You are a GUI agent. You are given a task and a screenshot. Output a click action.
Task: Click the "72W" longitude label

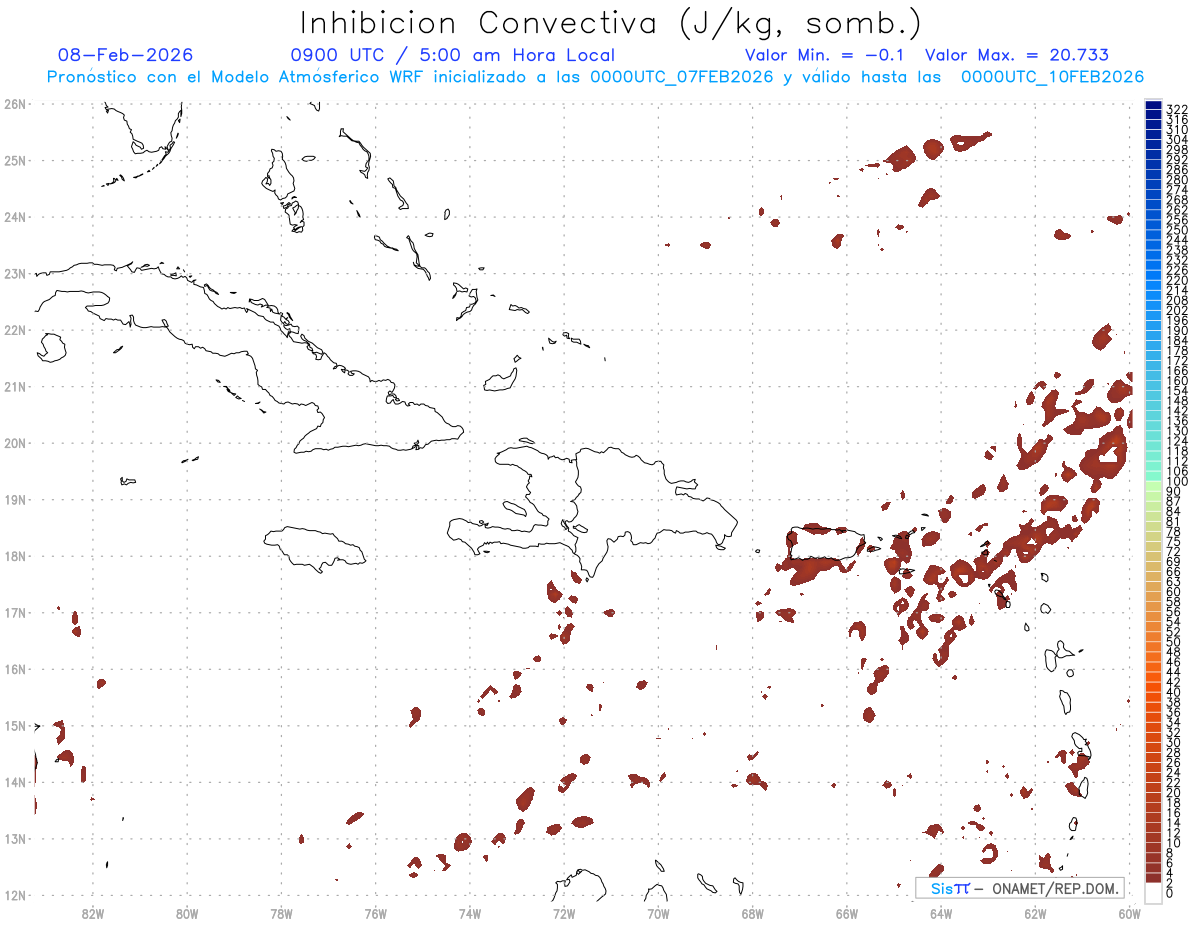(x=564, y=913)
